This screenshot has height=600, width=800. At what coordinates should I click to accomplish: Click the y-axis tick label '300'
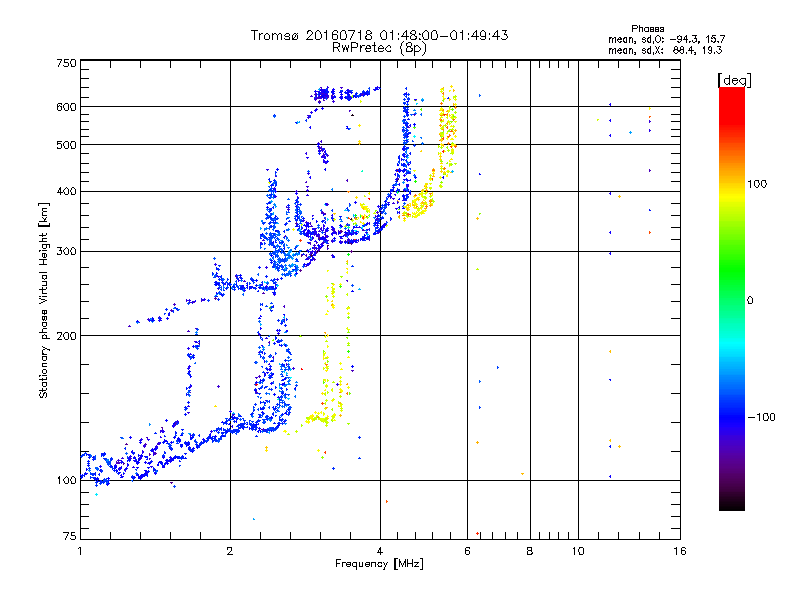(67, 251)
